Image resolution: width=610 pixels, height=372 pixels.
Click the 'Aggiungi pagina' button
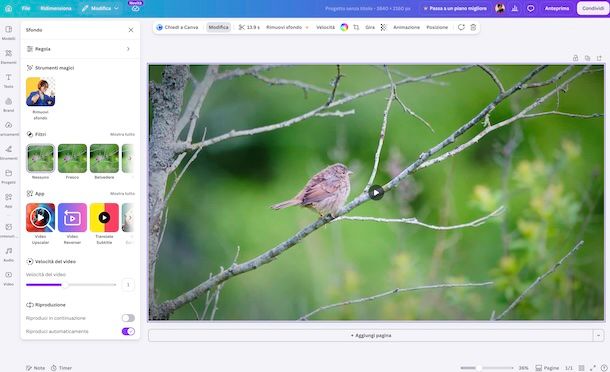click(x=370, y=335)
